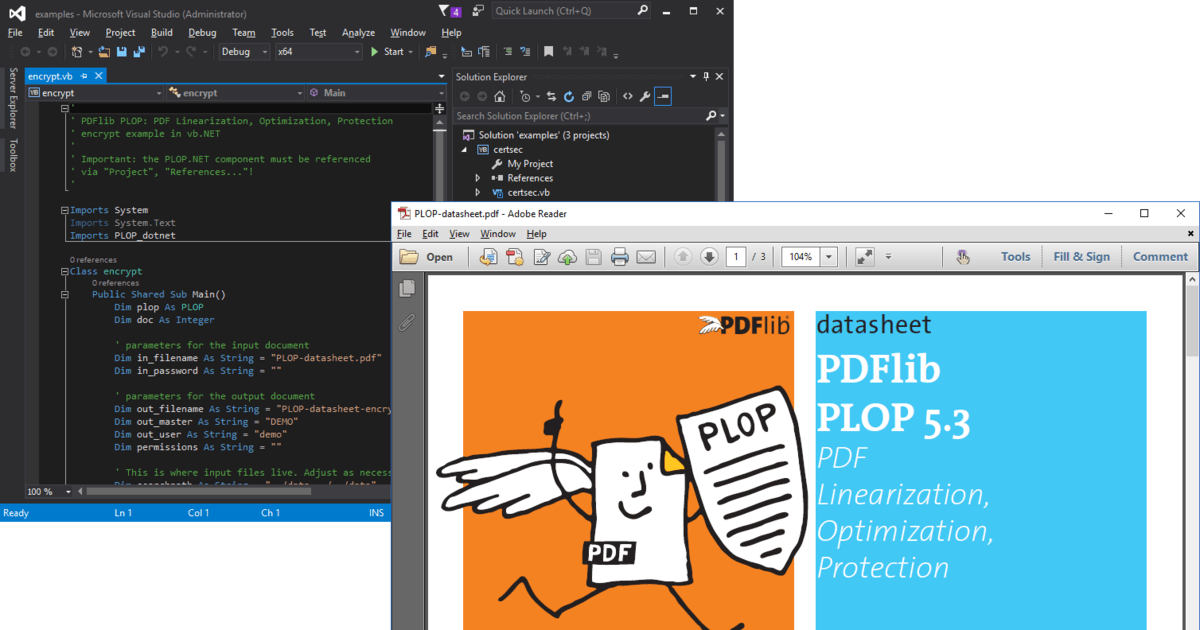Click the Home icon in Solution Explorer
This screenshot has width=1200, height=630.
pos(500,96)
